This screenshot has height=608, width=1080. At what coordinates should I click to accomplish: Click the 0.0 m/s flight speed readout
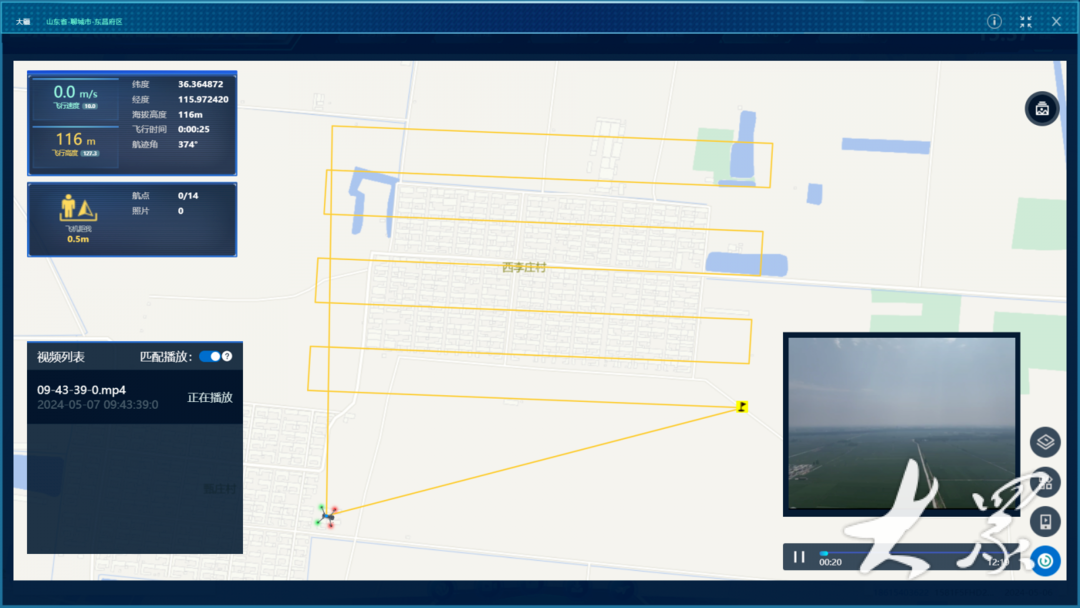coord(75,92)
